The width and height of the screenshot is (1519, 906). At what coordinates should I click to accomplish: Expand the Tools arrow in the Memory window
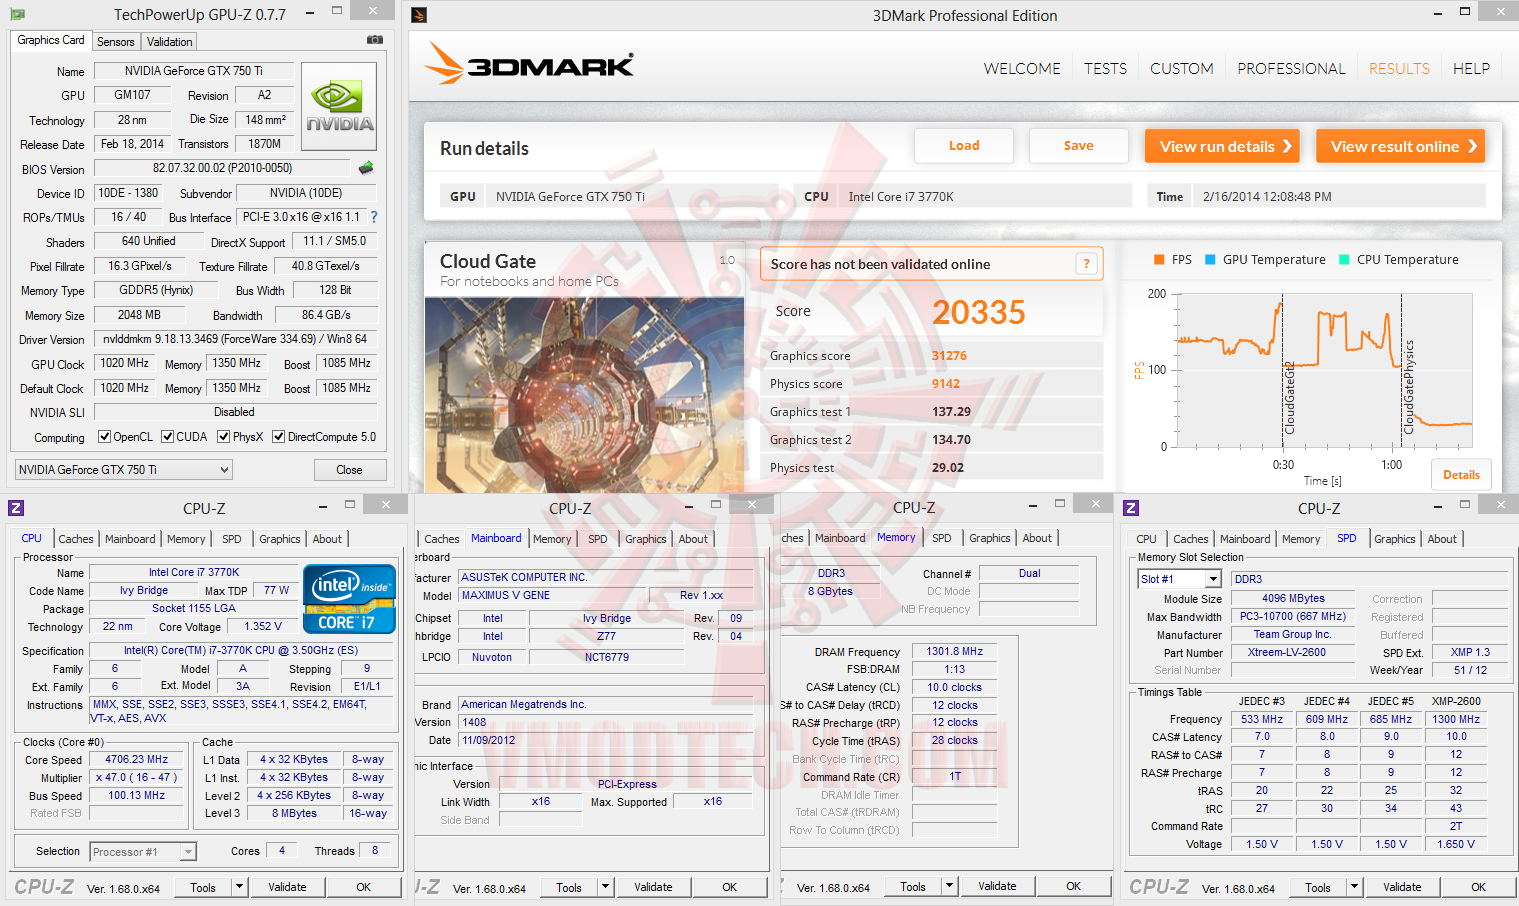(950, 886)
